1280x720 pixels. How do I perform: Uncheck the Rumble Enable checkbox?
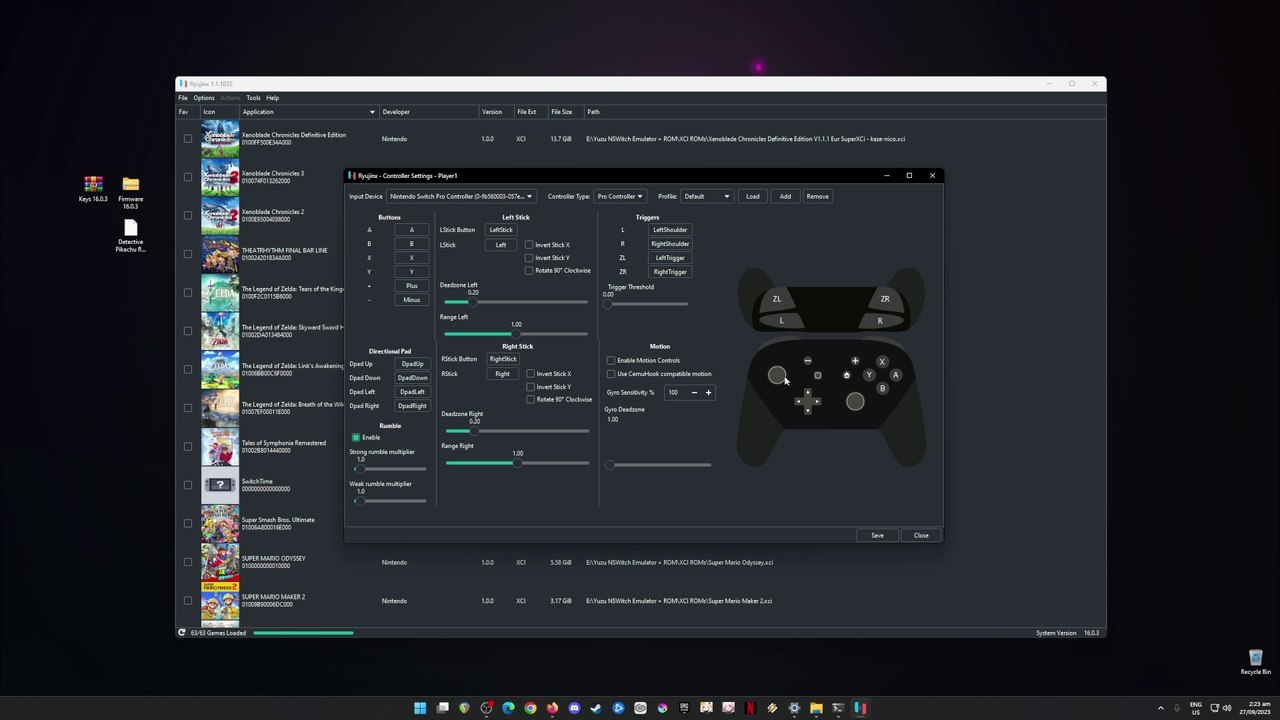[356, 437]
